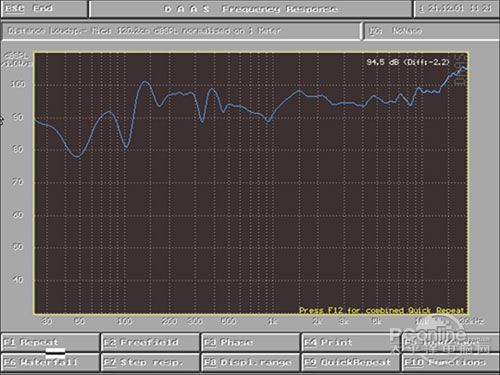Show F7 Step response
Image resolution: width=500 pixels, height=375 pixels.
coord(150,362)
